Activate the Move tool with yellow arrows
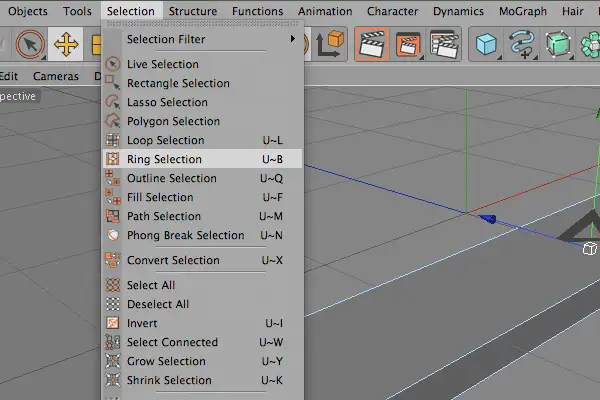This screenshot has width=600, height=400. point(66,44)
